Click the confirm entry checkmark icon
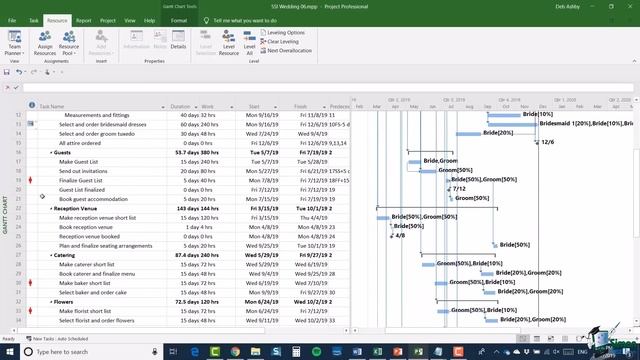Image resolution: width=640 pixels, height=360 pixels. [16, 87]
